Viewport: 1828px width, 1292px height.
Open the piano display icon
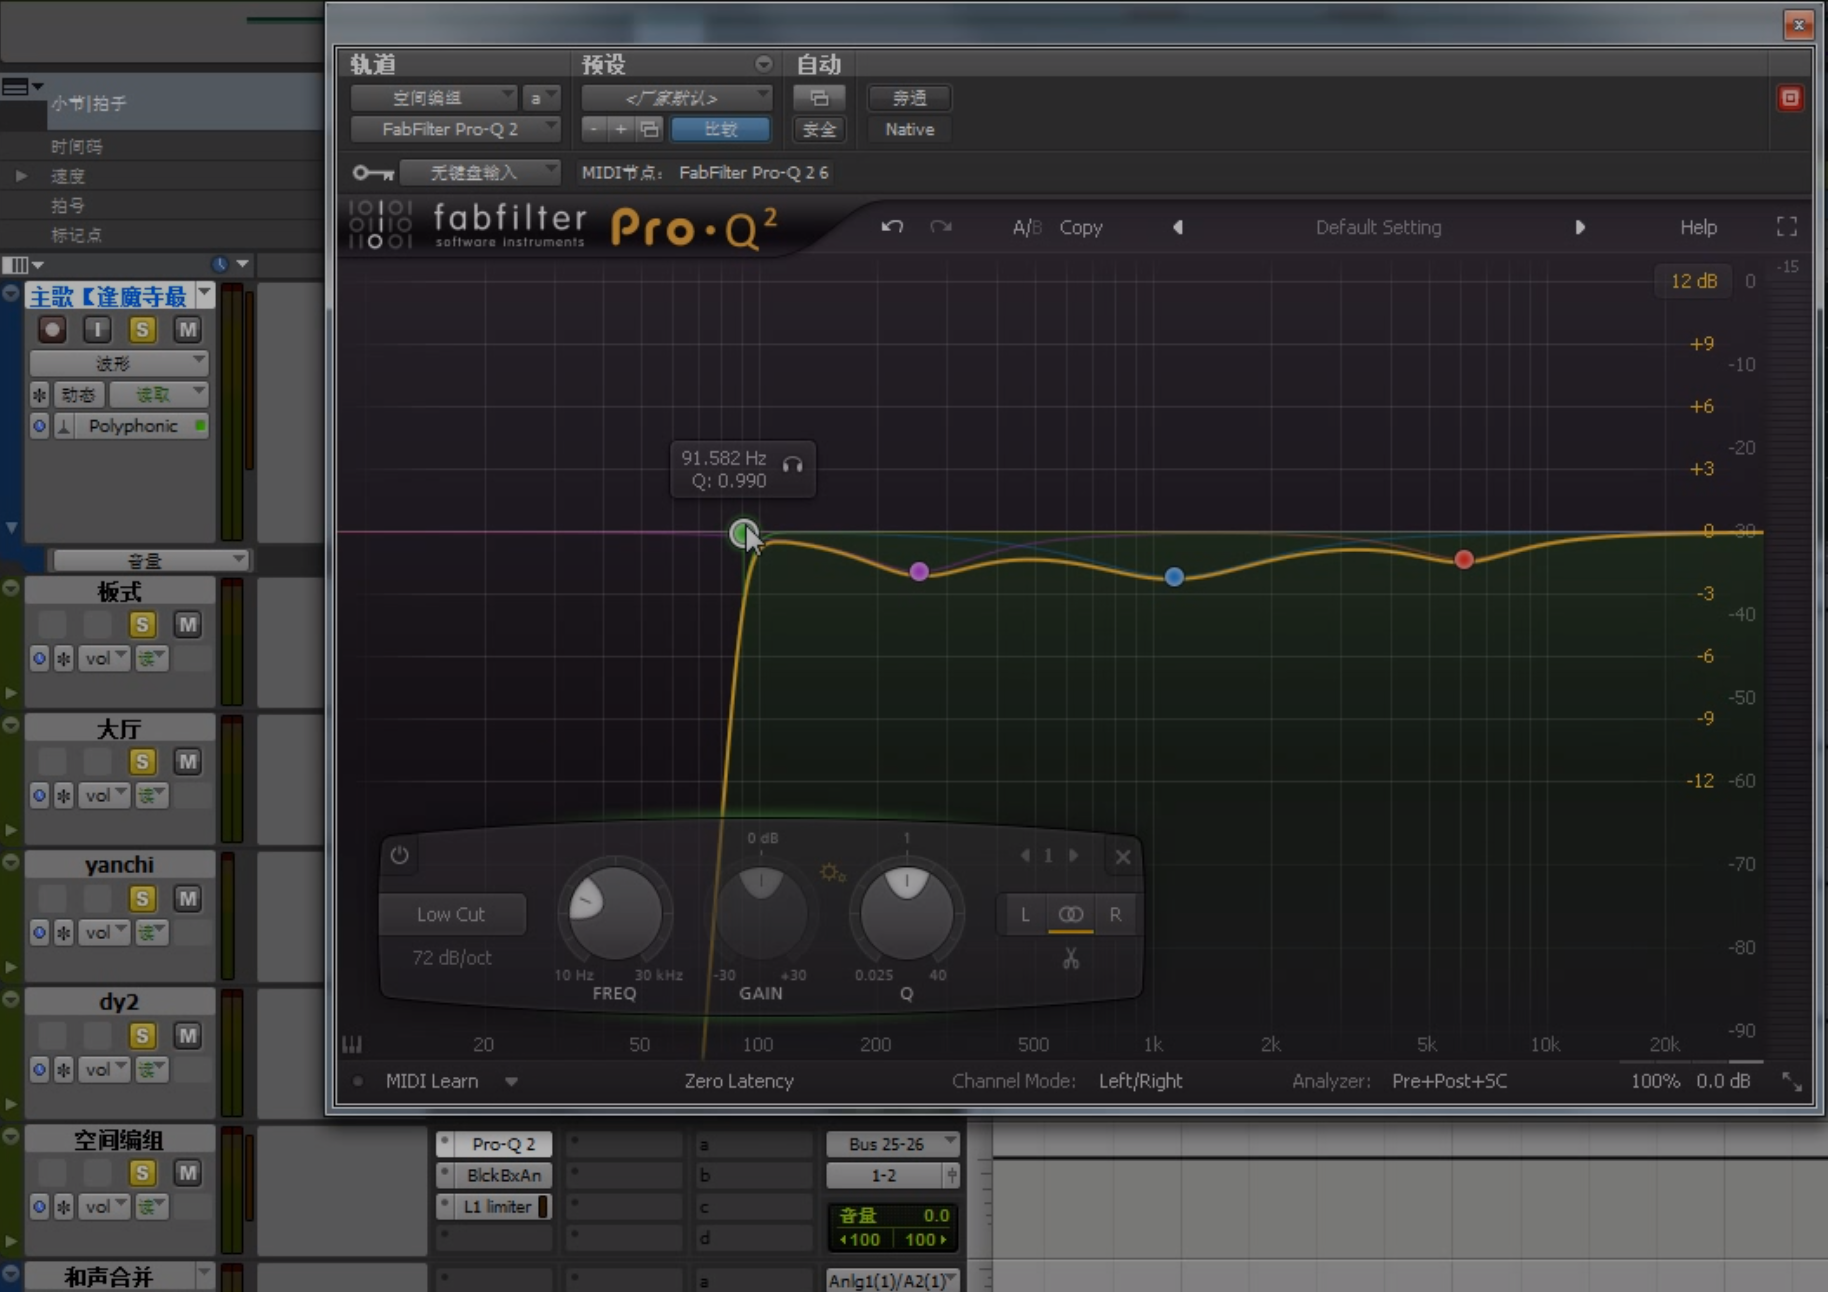[352, 1045]
